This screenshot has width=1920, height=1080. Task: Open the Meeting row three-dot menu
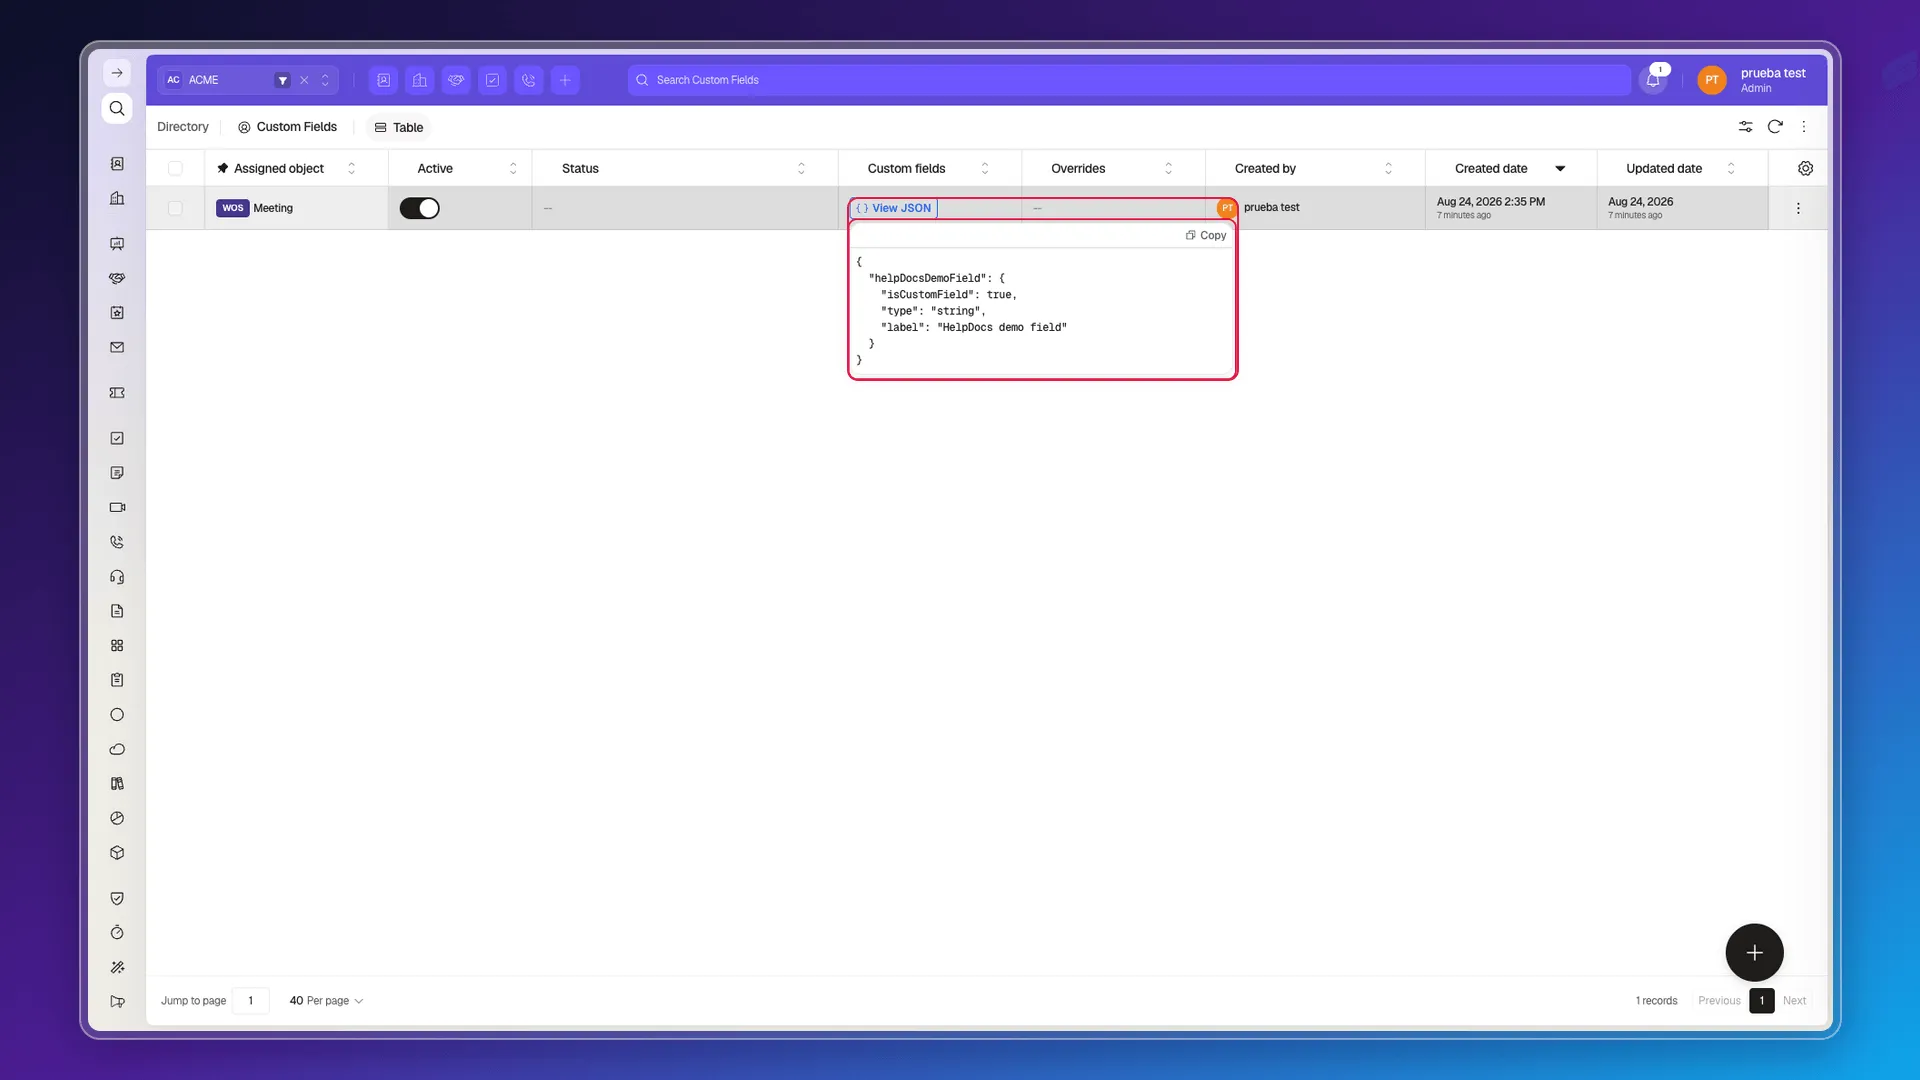point(1798,208)
